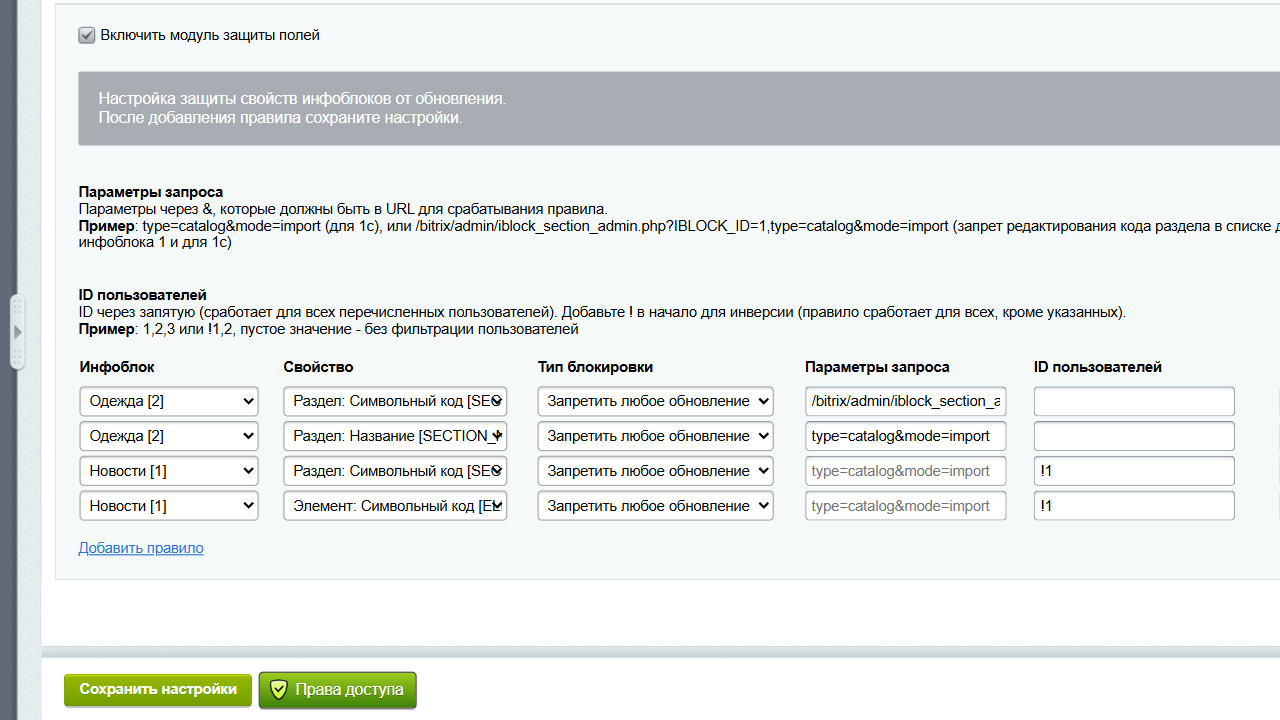Click first row ID пользователей field
Screen dimensions: 1280x720
tap(1134, 401)
